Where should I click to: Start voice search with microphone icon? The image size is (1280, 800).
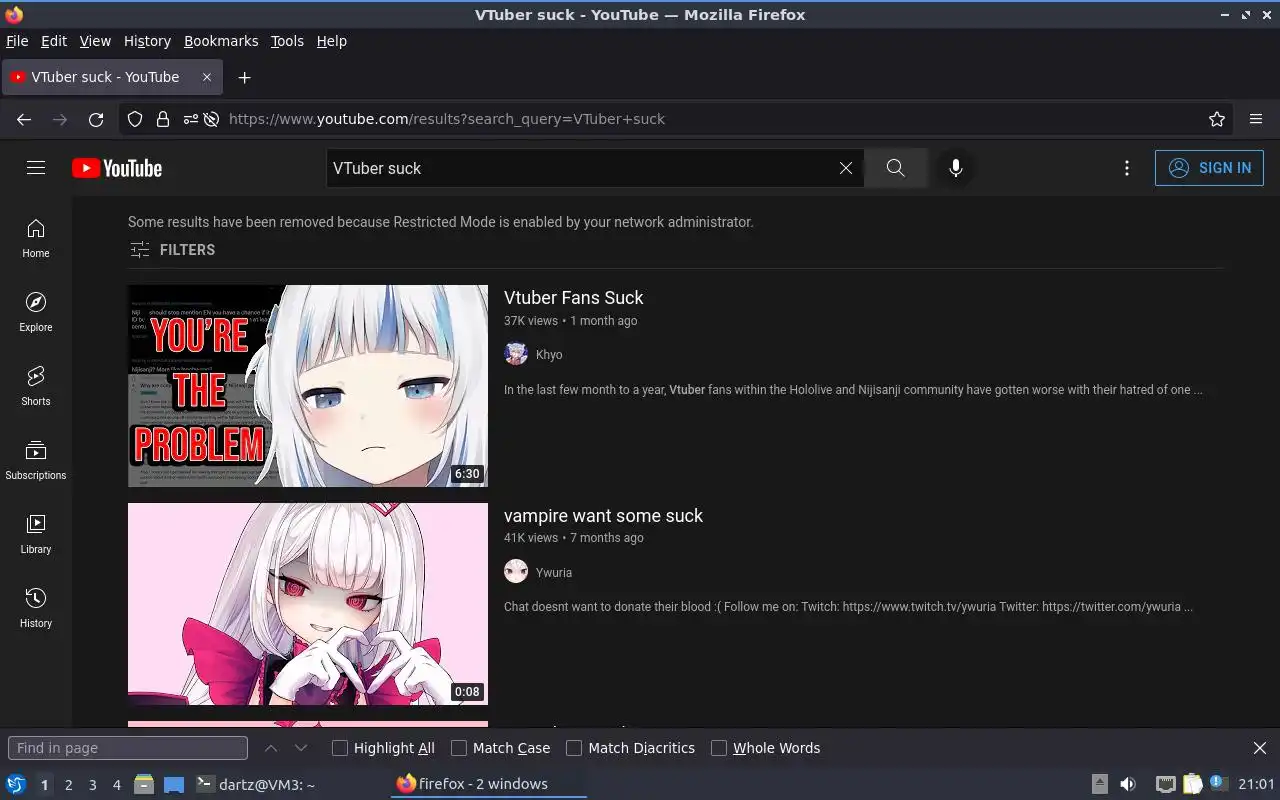pyautogui.click(x=956, y=168)
